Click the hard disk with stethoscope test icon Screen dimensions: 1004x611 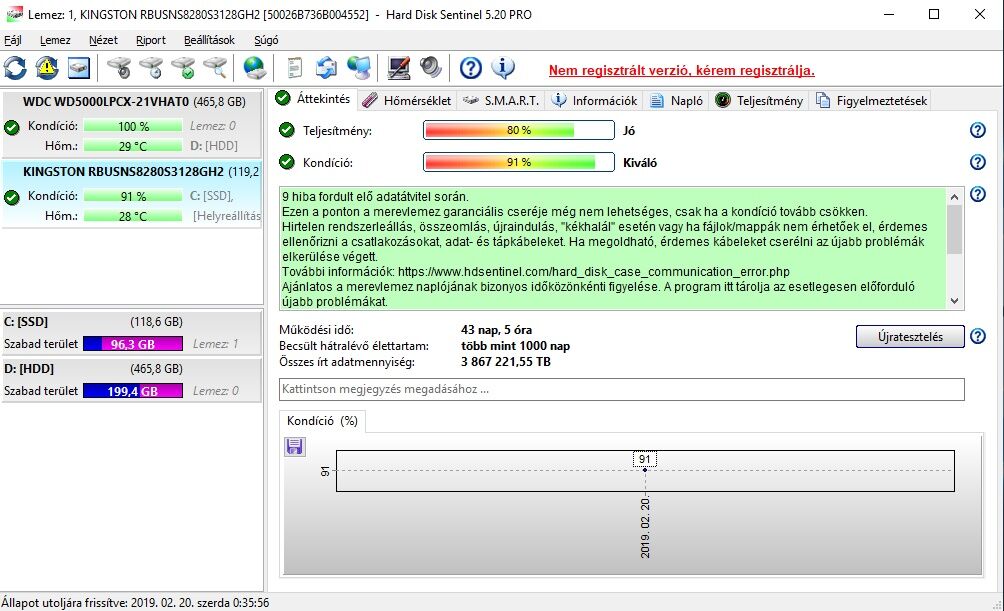pyautogui.click(x=119, y=68)
